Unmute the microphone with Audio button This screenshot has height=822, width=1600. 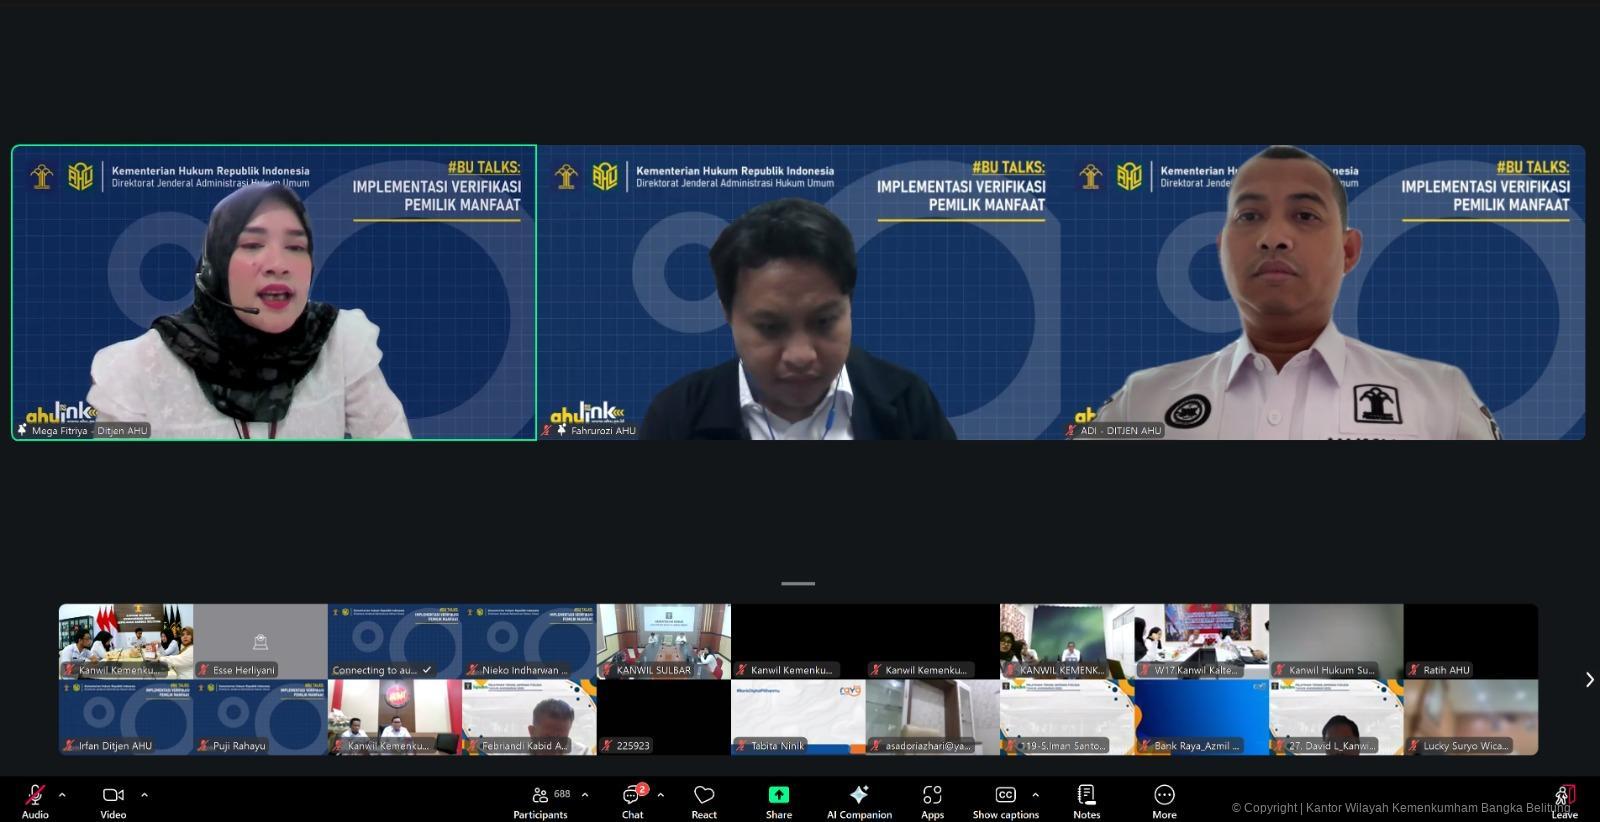pyautogui.click(x=35, y=796)
